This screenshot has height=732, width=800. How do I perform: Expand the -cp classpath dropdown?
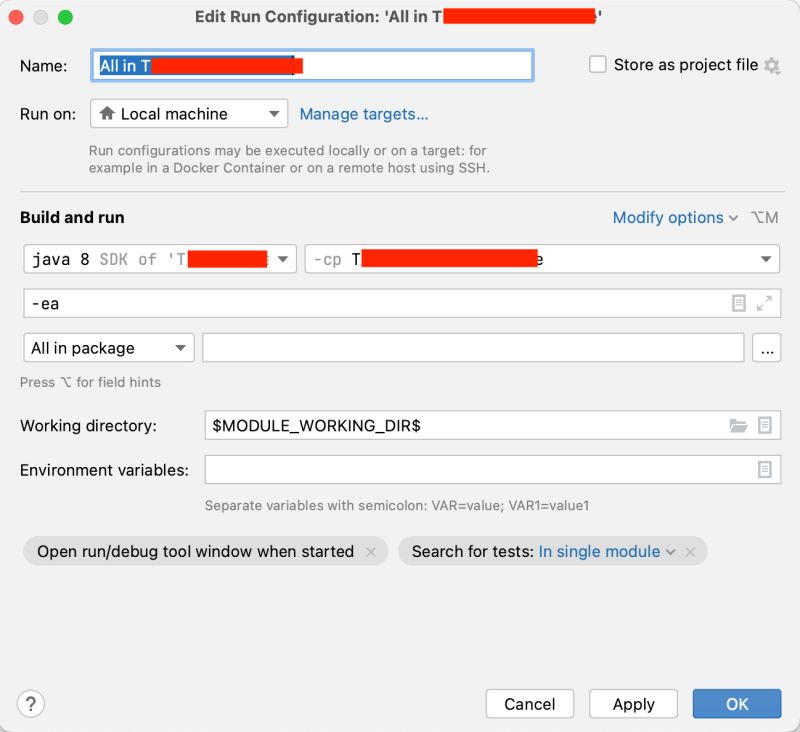point(766,258)
